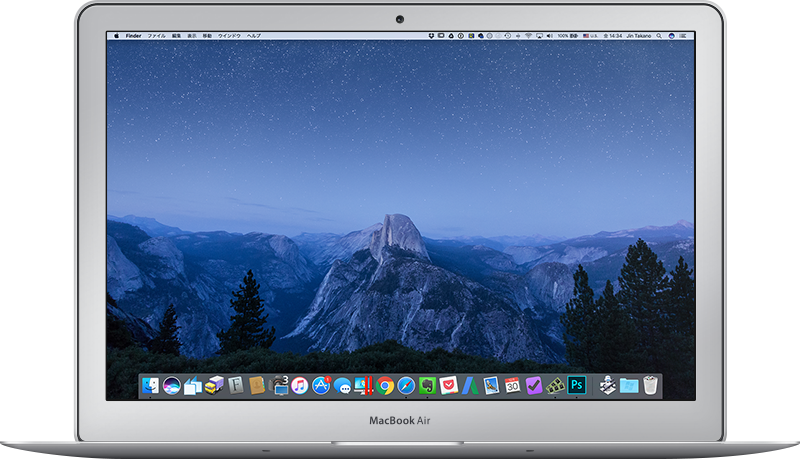This screenshot has width=800, height=459.
Task: Open the Finder menu
Action: click(134, 36)
